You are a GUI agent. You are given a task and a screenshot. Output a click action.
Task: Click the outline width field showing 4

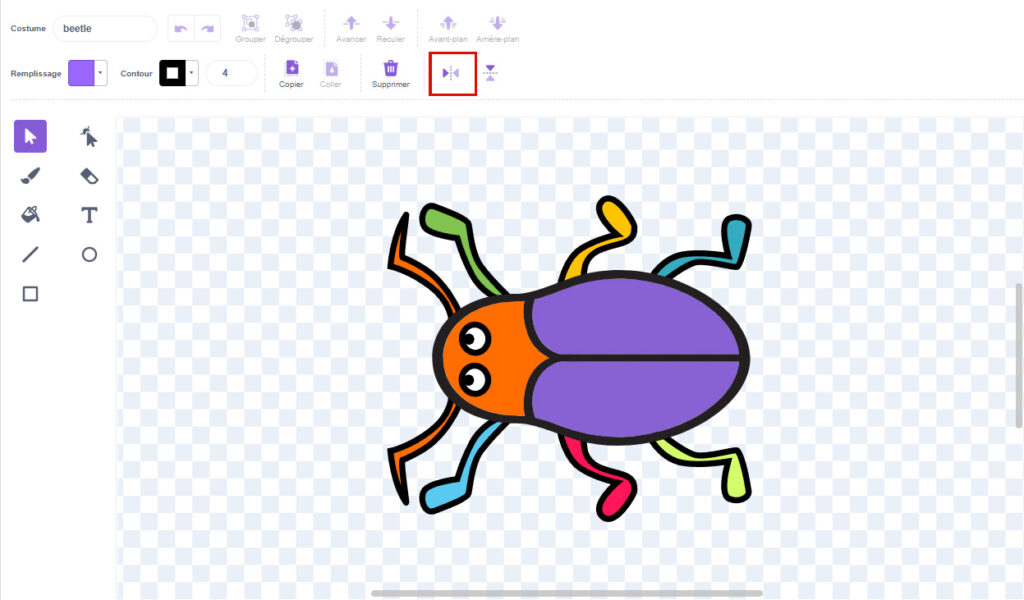tap(231, 73)
